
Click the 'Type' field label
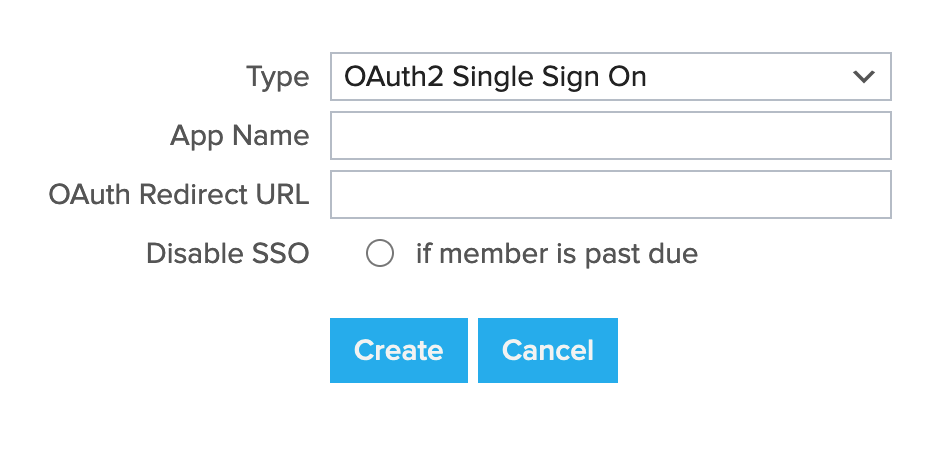(277, 77)
